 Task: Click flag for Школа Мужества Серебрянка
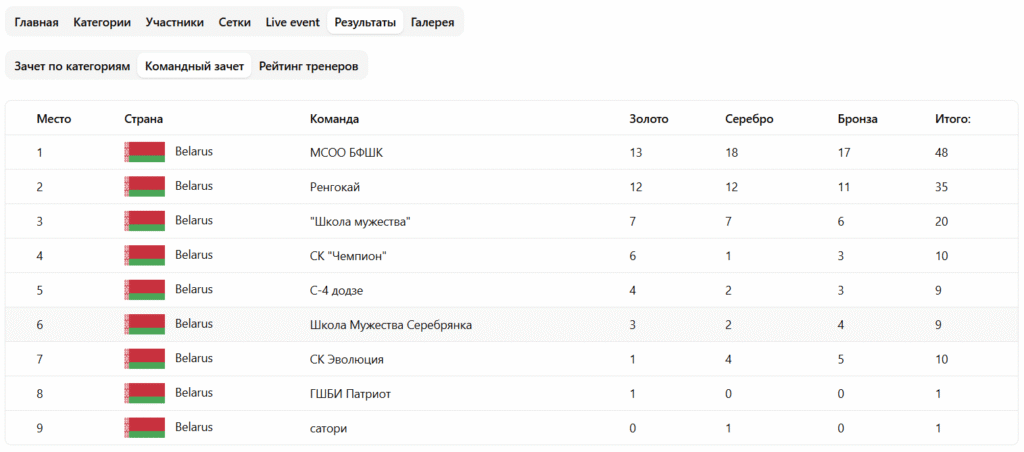144,324
